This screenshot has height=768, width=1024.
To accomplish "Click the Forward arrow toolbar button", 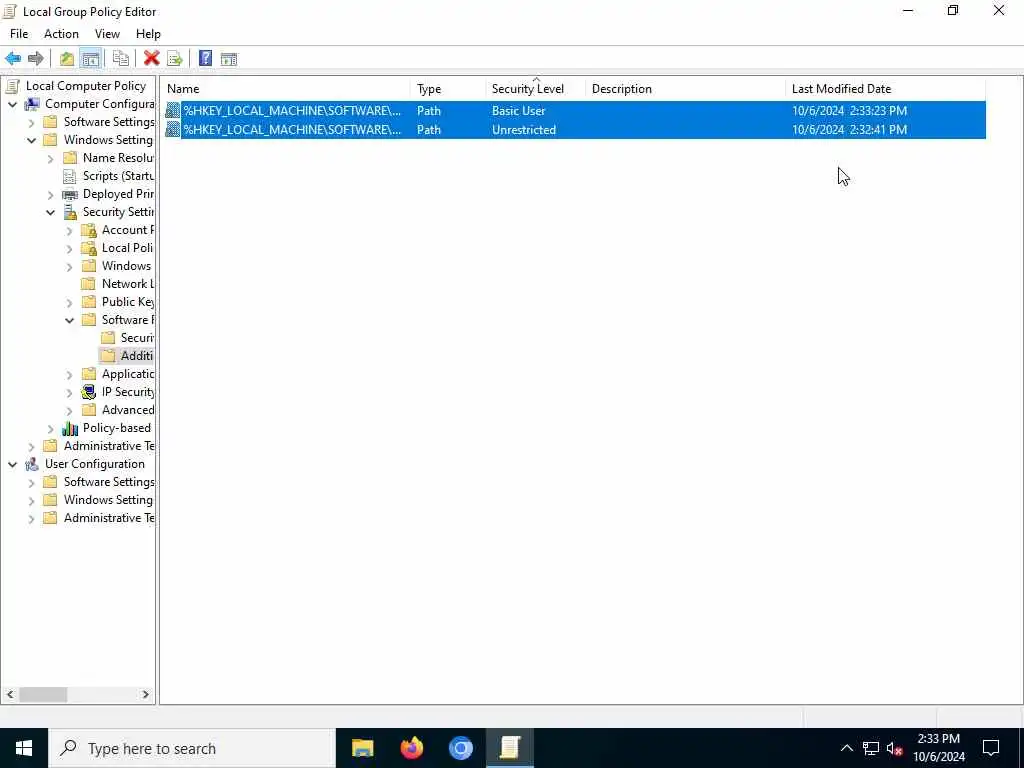I will pos(36,59).
